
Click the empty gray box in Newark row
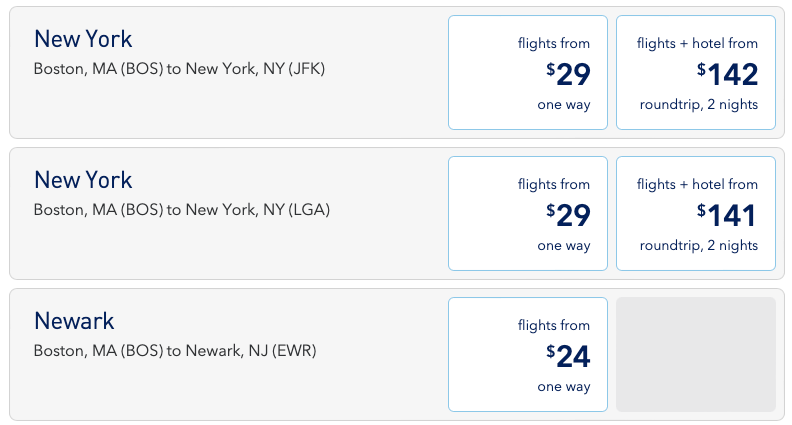click(696, 354)
